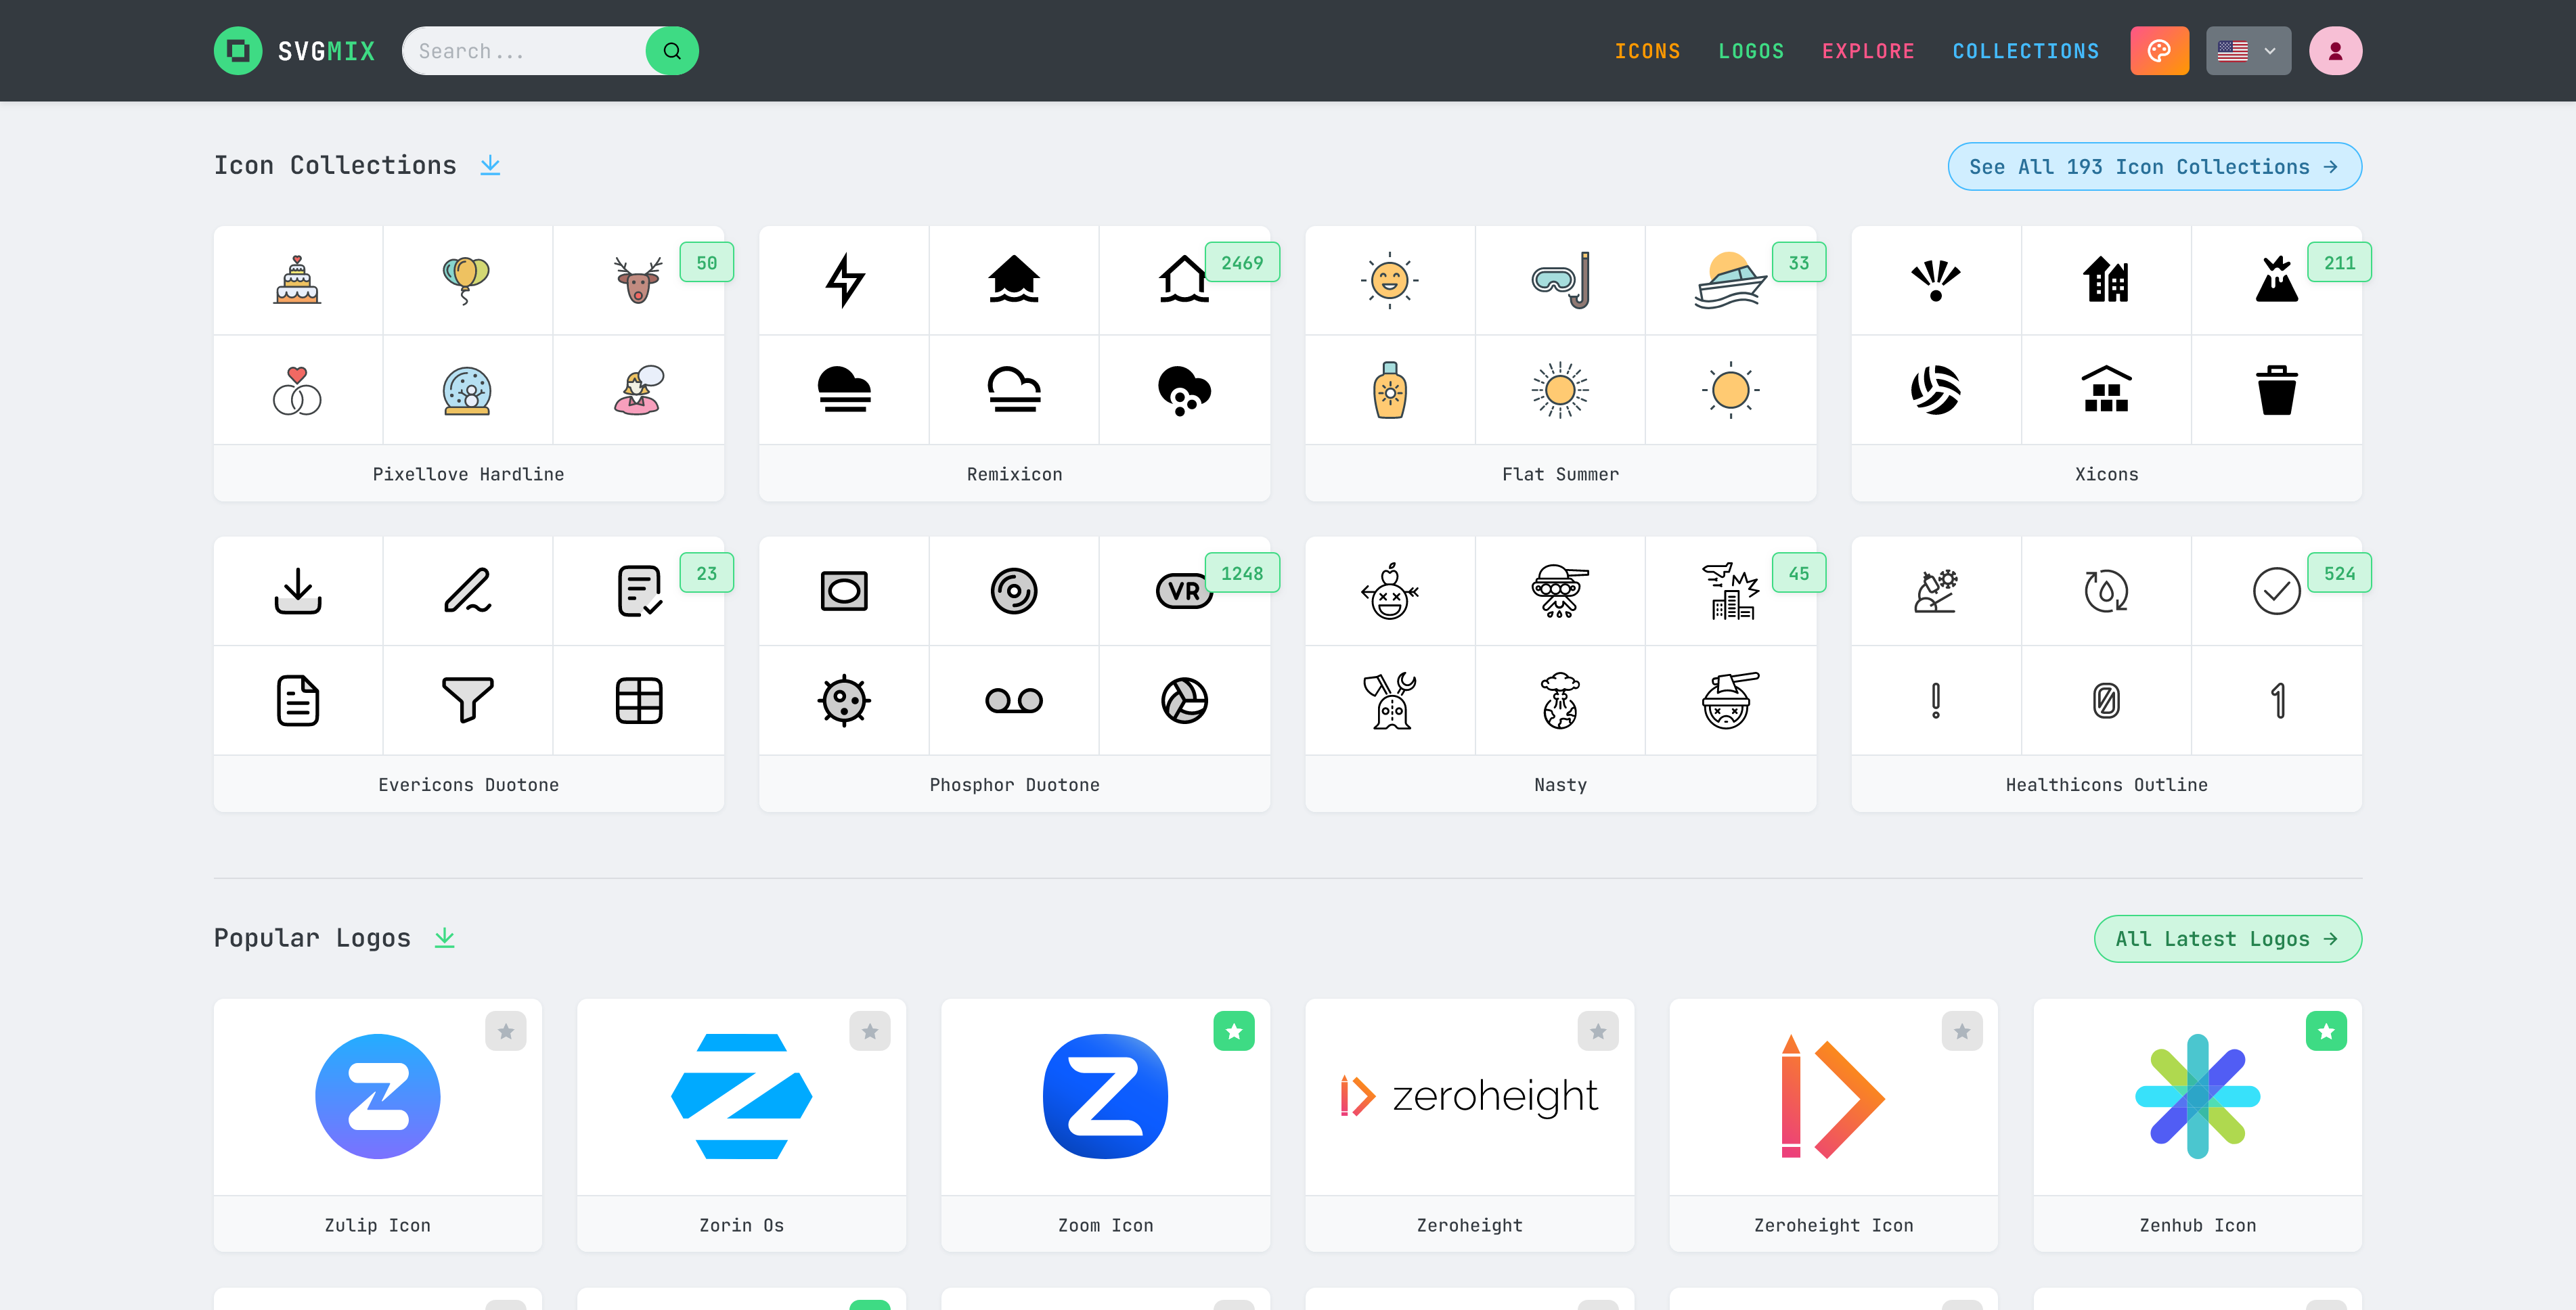Viewport: 2576px width, 1310px height.
Task: Select the filled foggy cloud icon
Action: click(x=844, y=390)
